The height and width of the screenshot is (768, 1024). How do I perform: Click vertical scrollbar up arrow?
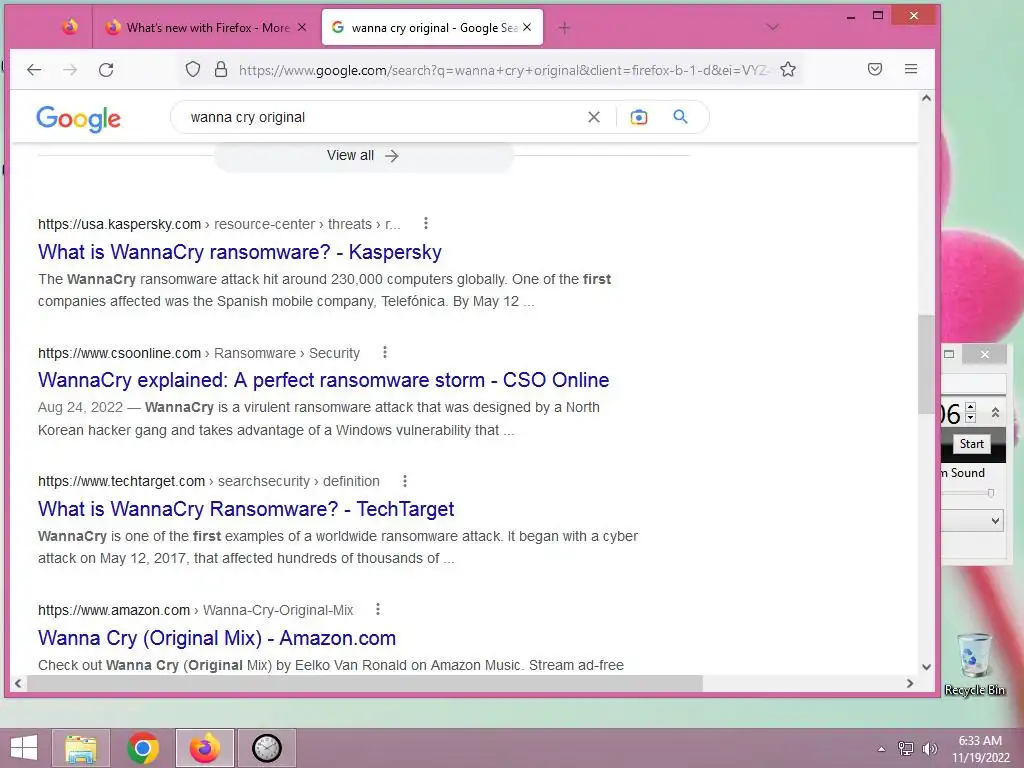coord(926,99)
